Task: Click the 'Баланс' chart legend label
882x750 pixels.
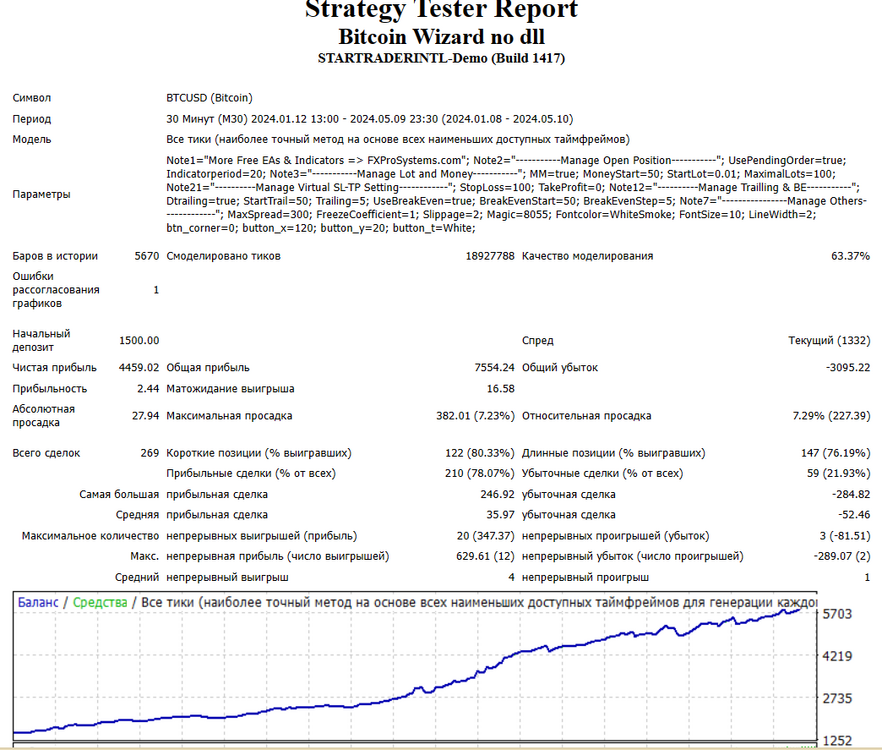Action: coord(38,603)
